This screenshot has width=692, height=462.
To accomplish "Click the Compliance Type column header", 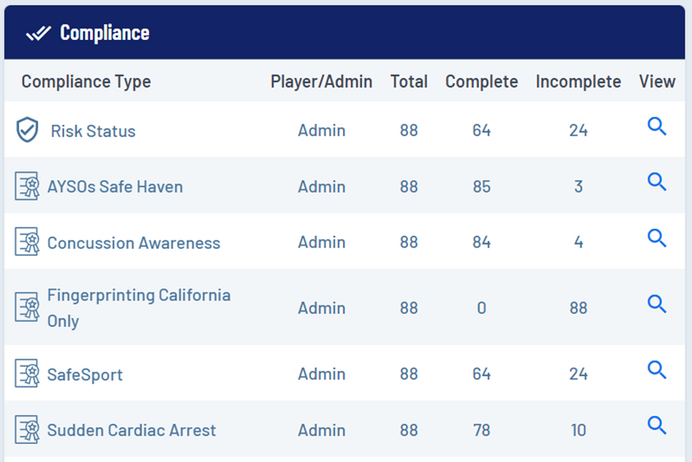I will 86,82.
